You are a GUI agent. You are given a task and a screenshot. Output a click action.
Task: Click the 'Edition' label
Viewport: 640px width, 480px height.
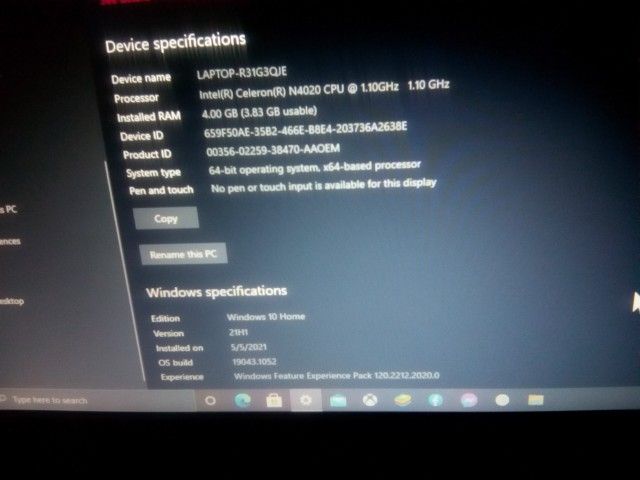[x=165, y=319]
